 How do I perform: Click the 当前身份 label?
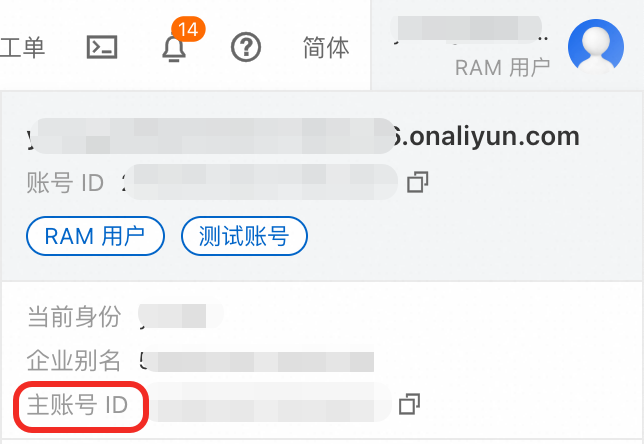coord(74,316)
